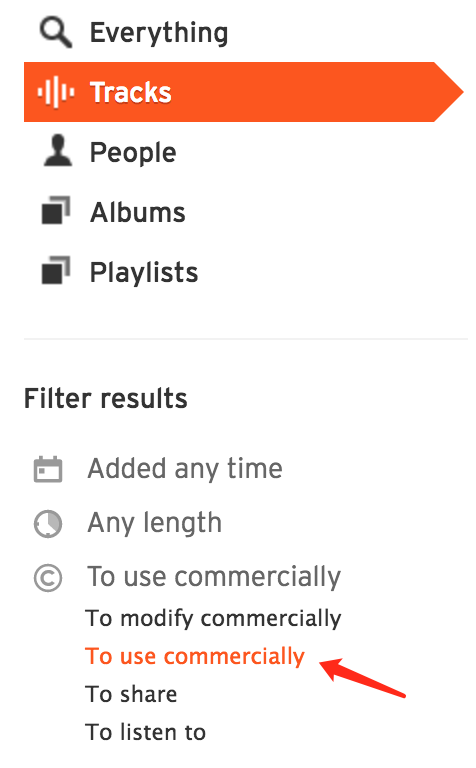Click the clock icon for length filter

[x=48, y=524]
